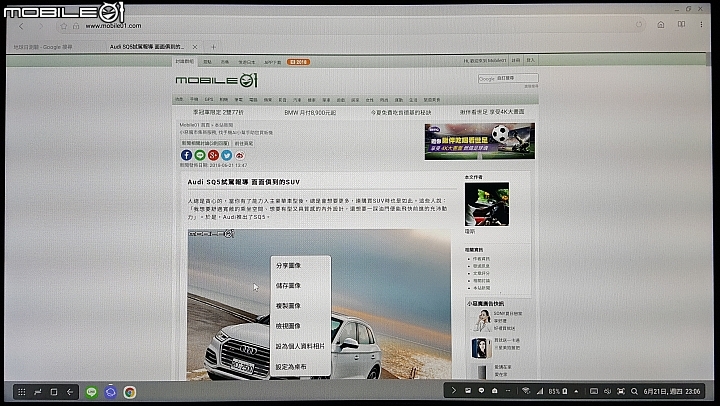Screen dimensions: 720x406
Task: Click the soccer ball banner ad
Action: coord(479,141)
